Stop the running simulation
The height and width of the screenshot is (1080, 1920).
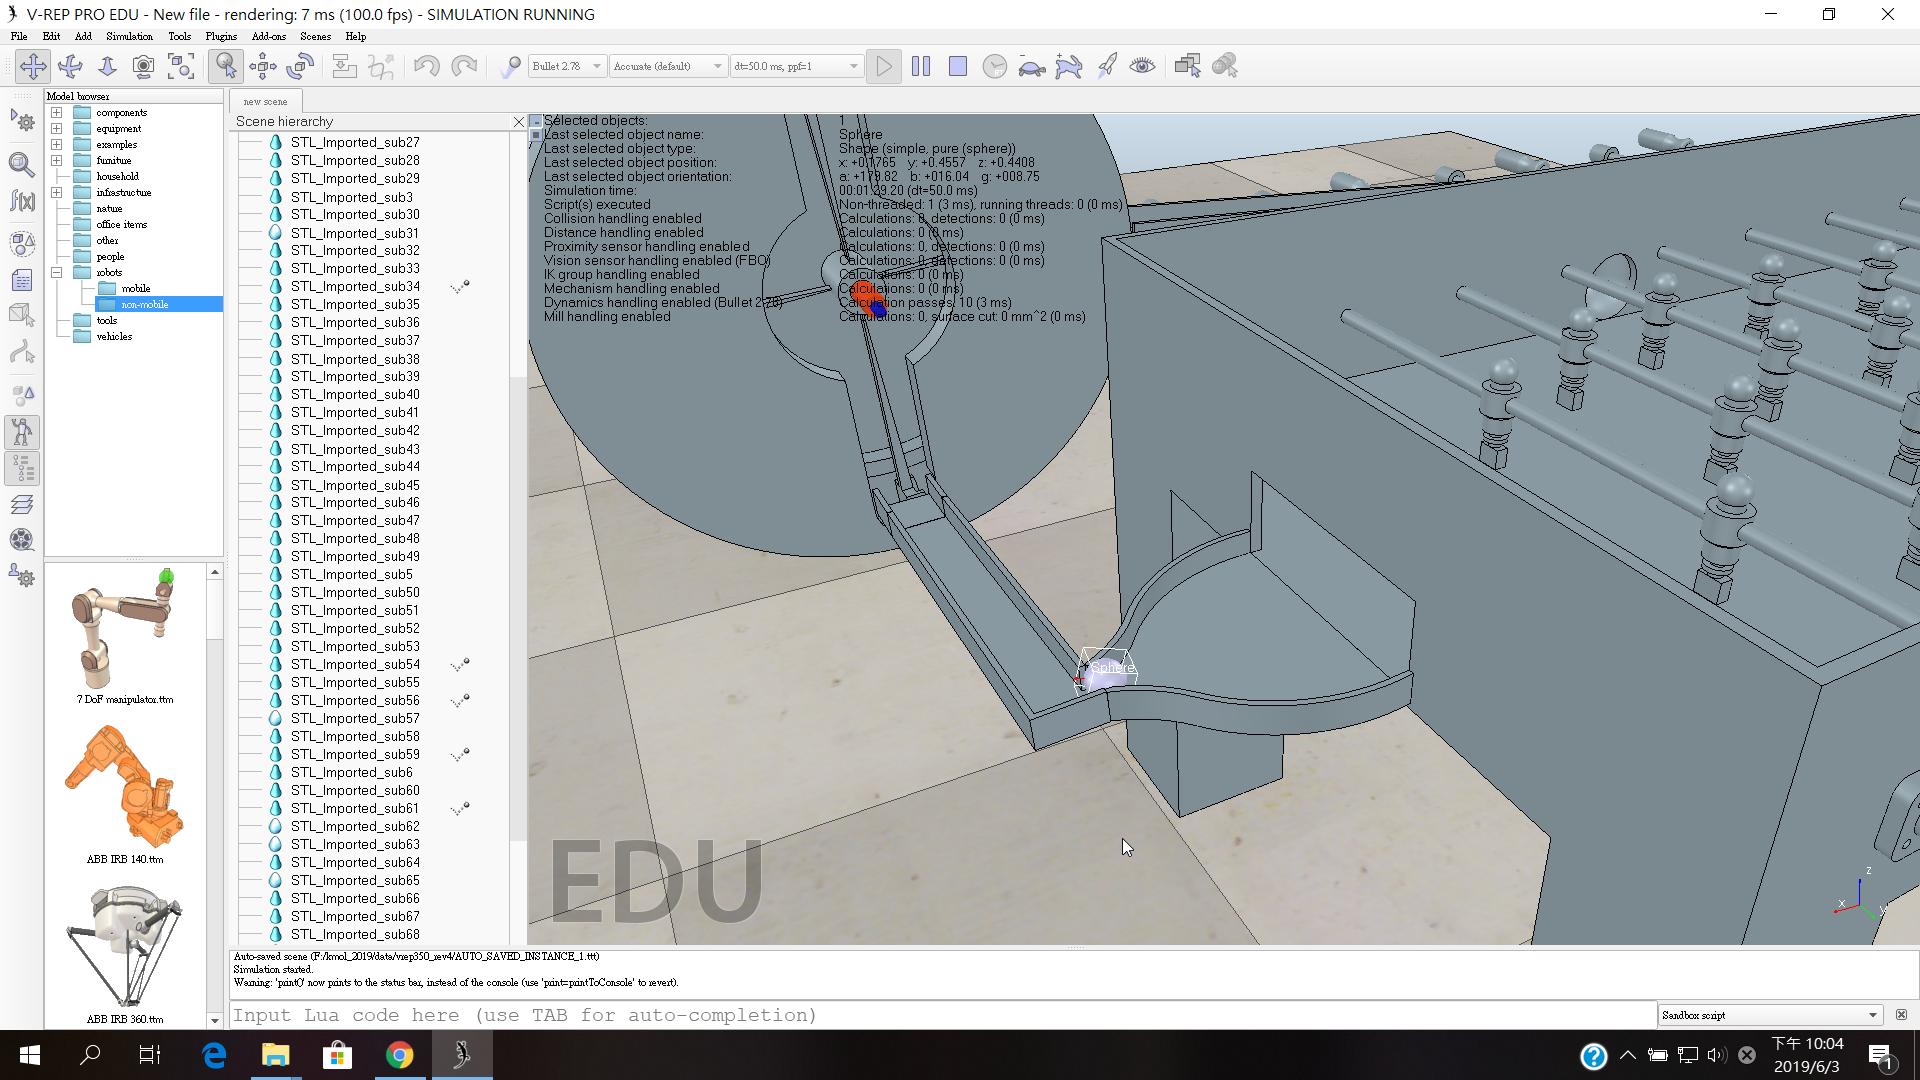958,66
